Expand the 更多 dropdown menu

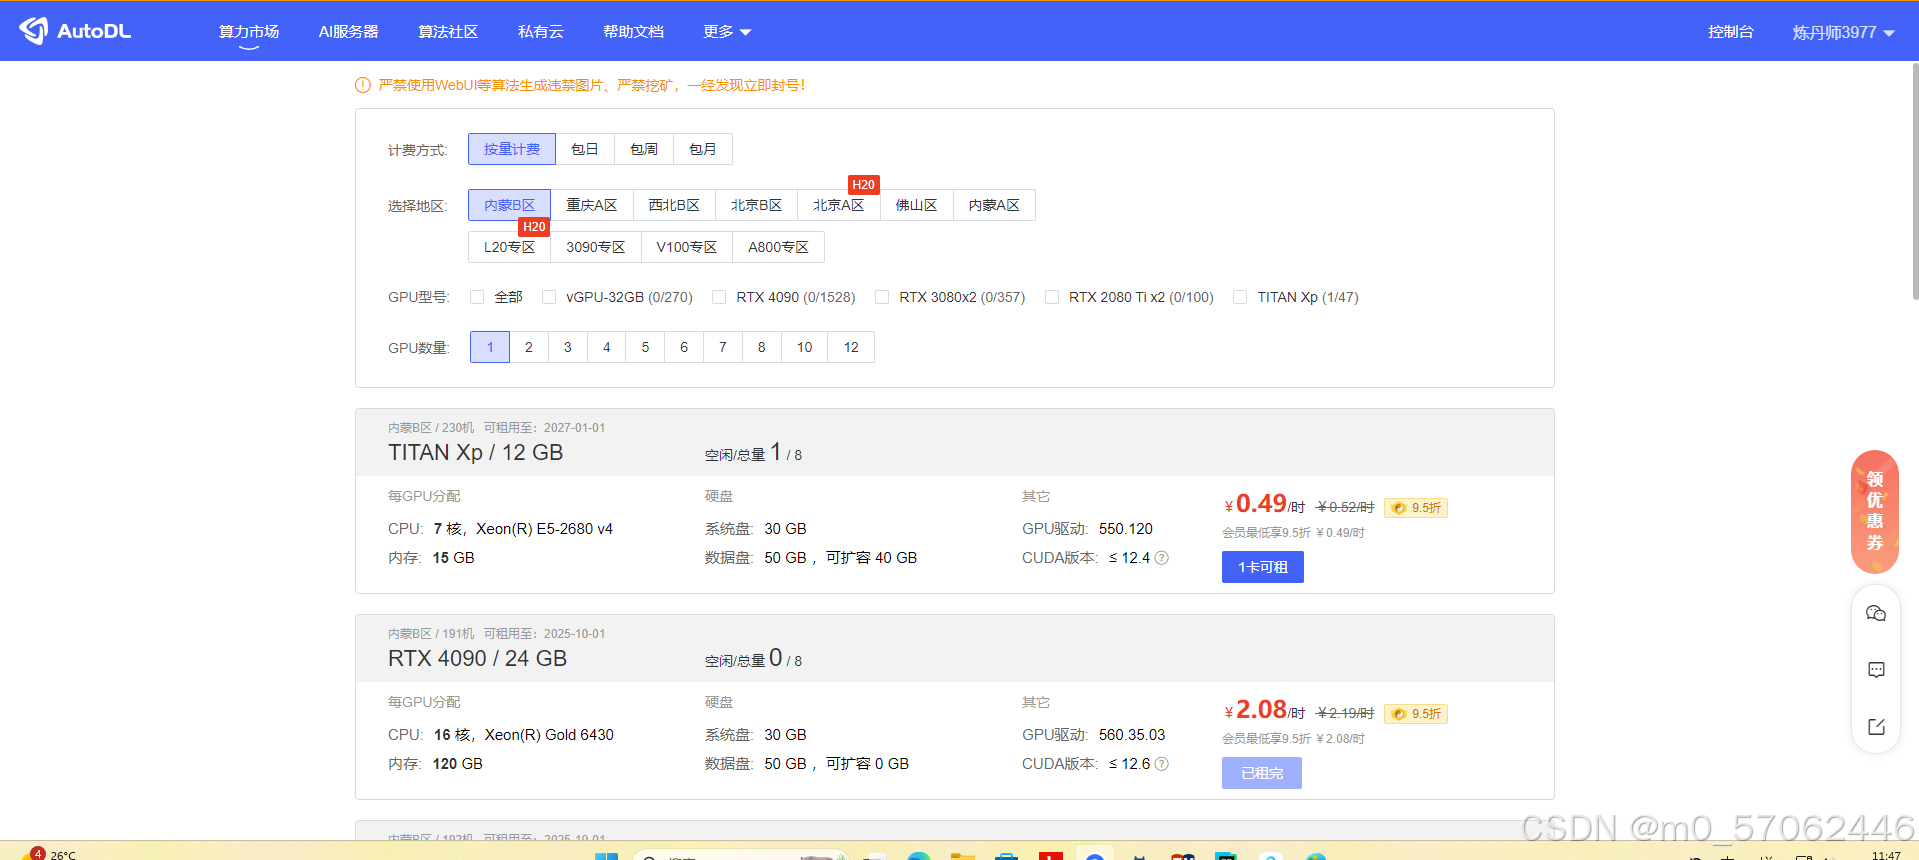(x=726, y=32)
